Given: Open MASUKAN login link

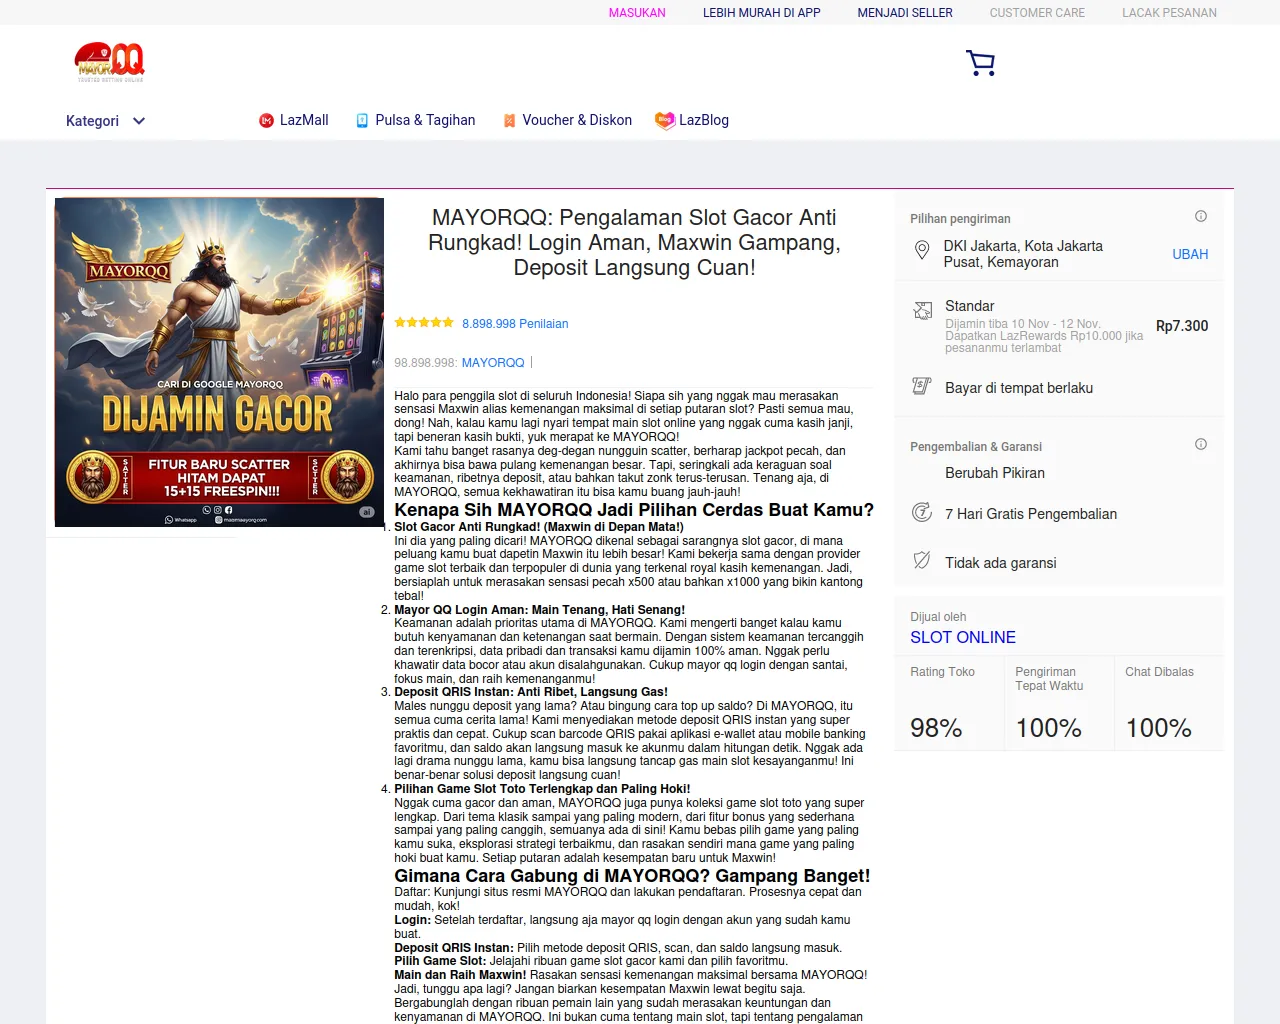Looking at the screenshot, I should 637,13.
